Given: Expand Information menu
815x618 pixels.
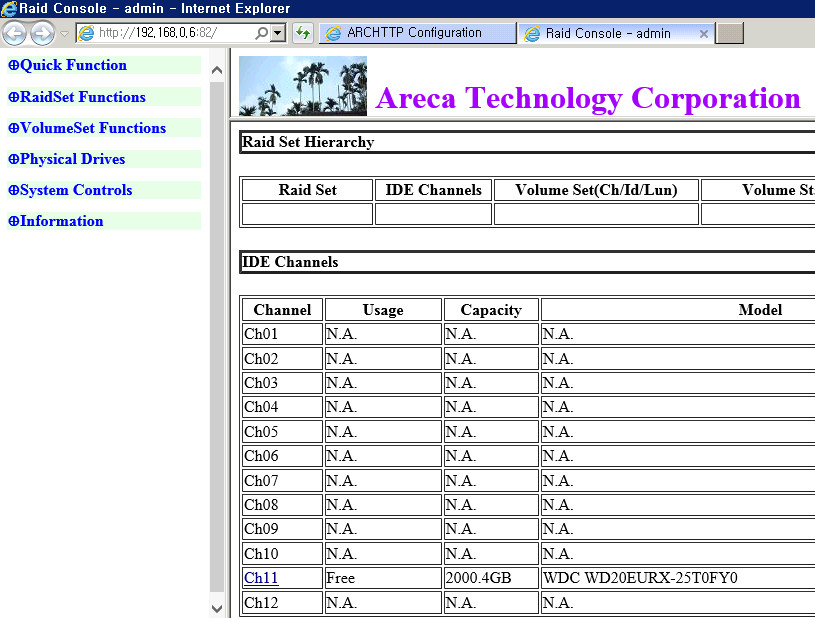Looking at the screenshot, I should pos(56,221).
